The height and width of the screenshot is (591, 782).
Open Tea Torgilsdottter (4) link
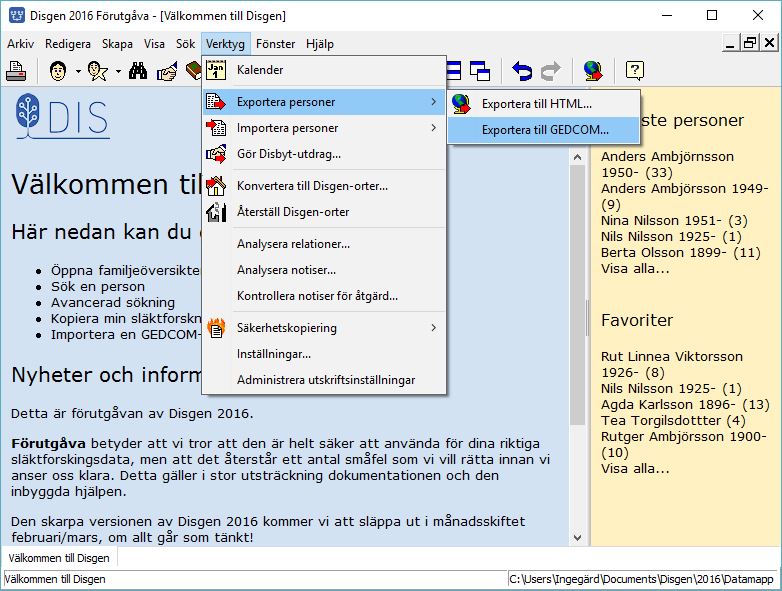673,420
